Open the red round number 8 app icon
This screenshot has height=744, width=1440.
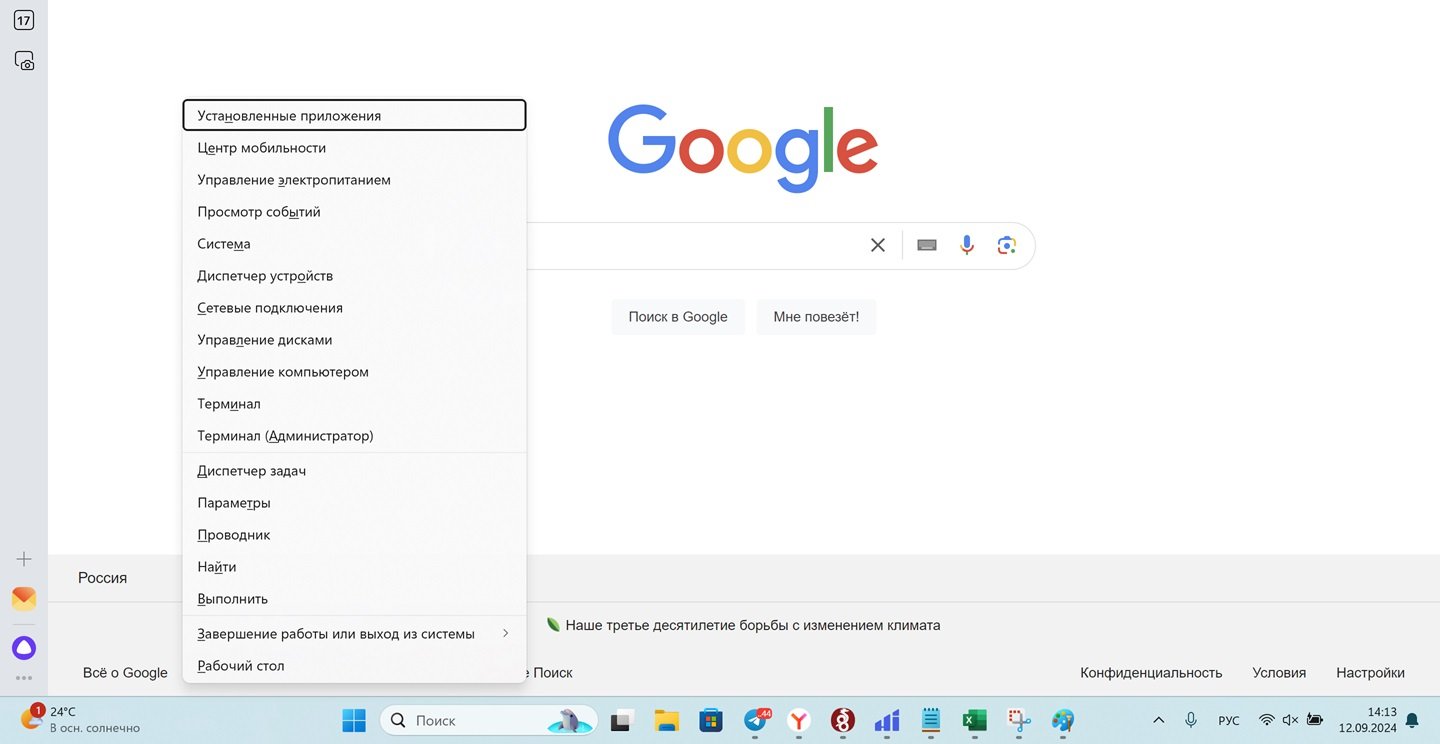click(x=843, y=720)
